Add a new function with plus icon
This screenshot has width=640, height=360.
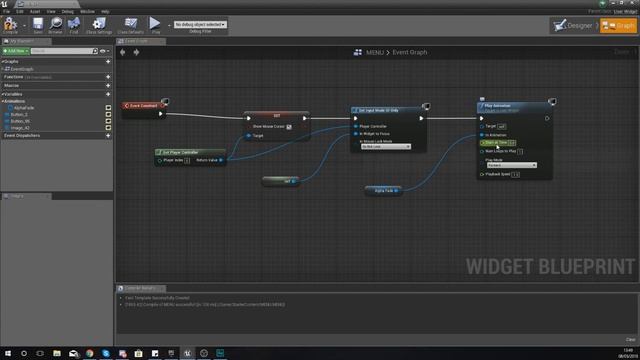coord(108,77)
